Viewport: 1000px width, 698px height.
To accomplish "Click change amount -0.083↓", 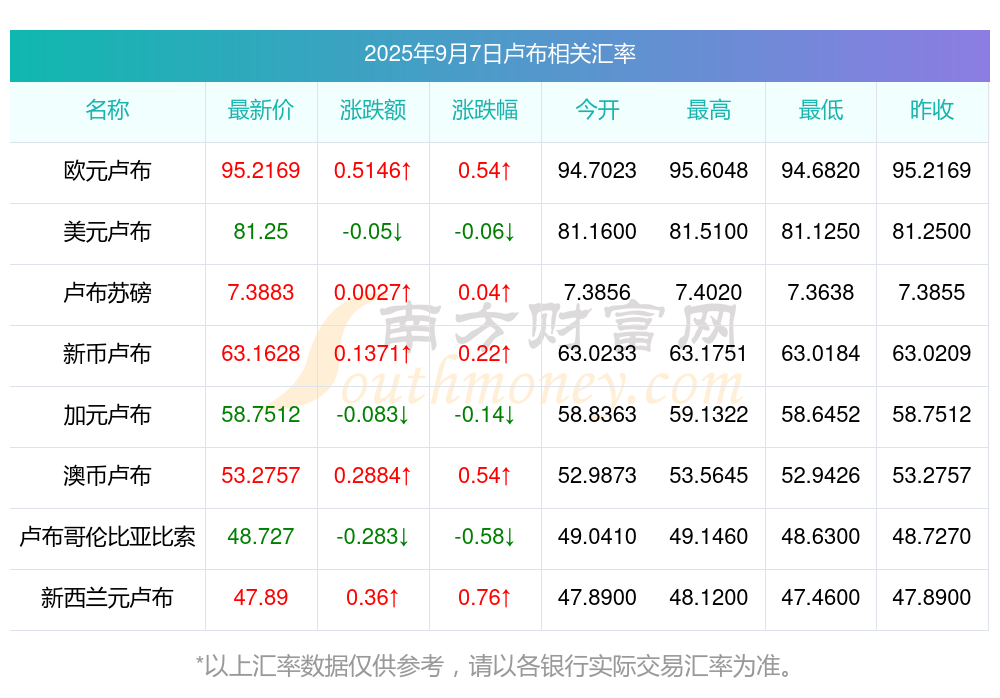I will pyautogui.click(x=373, y=414).
